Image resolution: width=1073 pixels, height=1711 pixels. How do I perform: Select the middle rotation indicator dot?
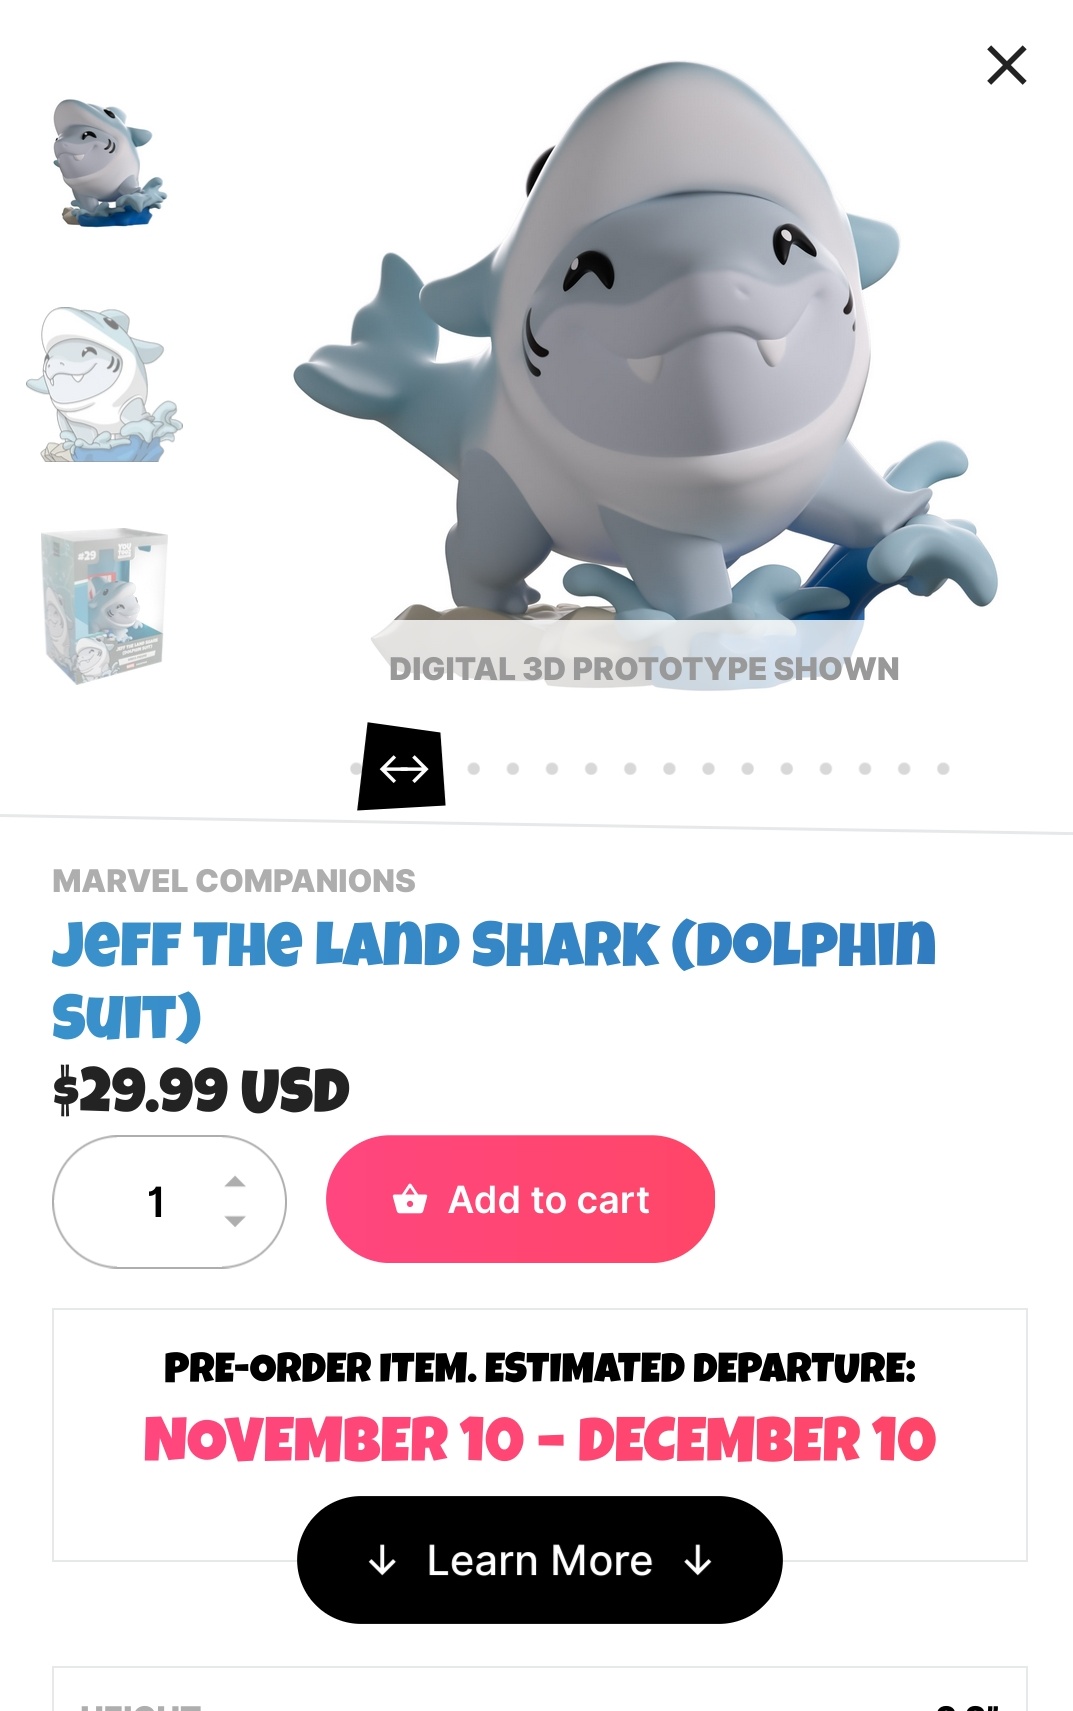(x=708, y=769)
